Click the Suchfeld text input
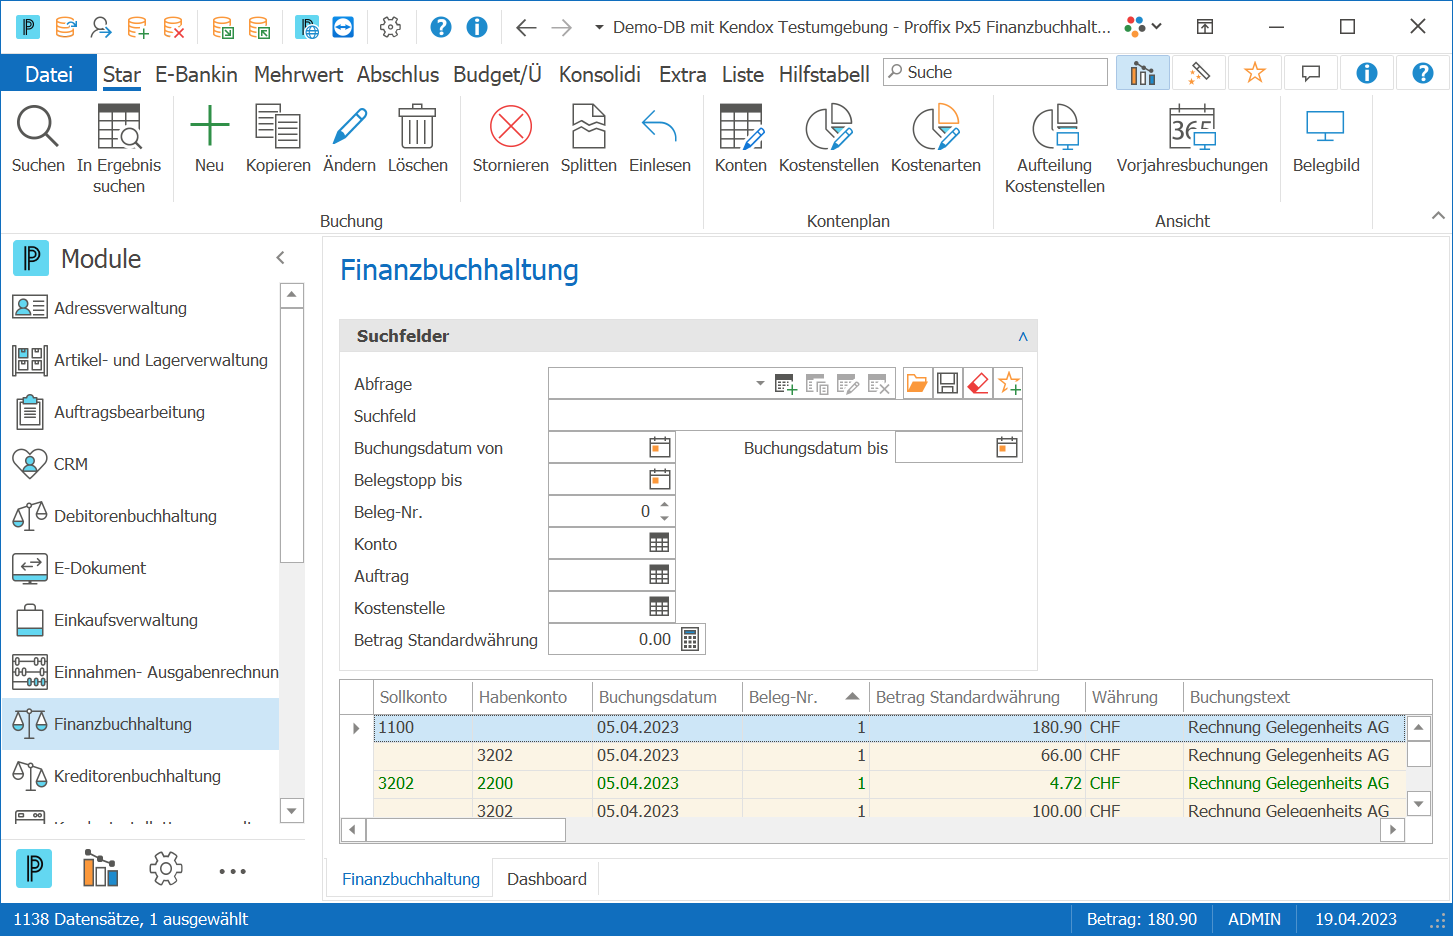1453x936 pixels. 785,416
